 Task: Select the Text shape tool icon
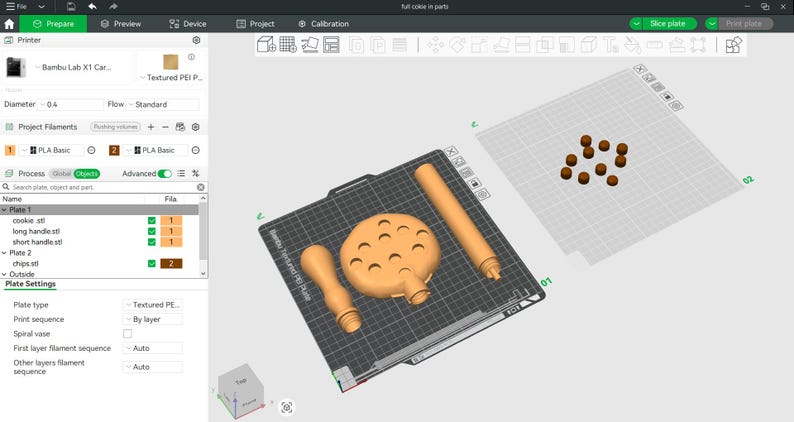pos(611,45)
